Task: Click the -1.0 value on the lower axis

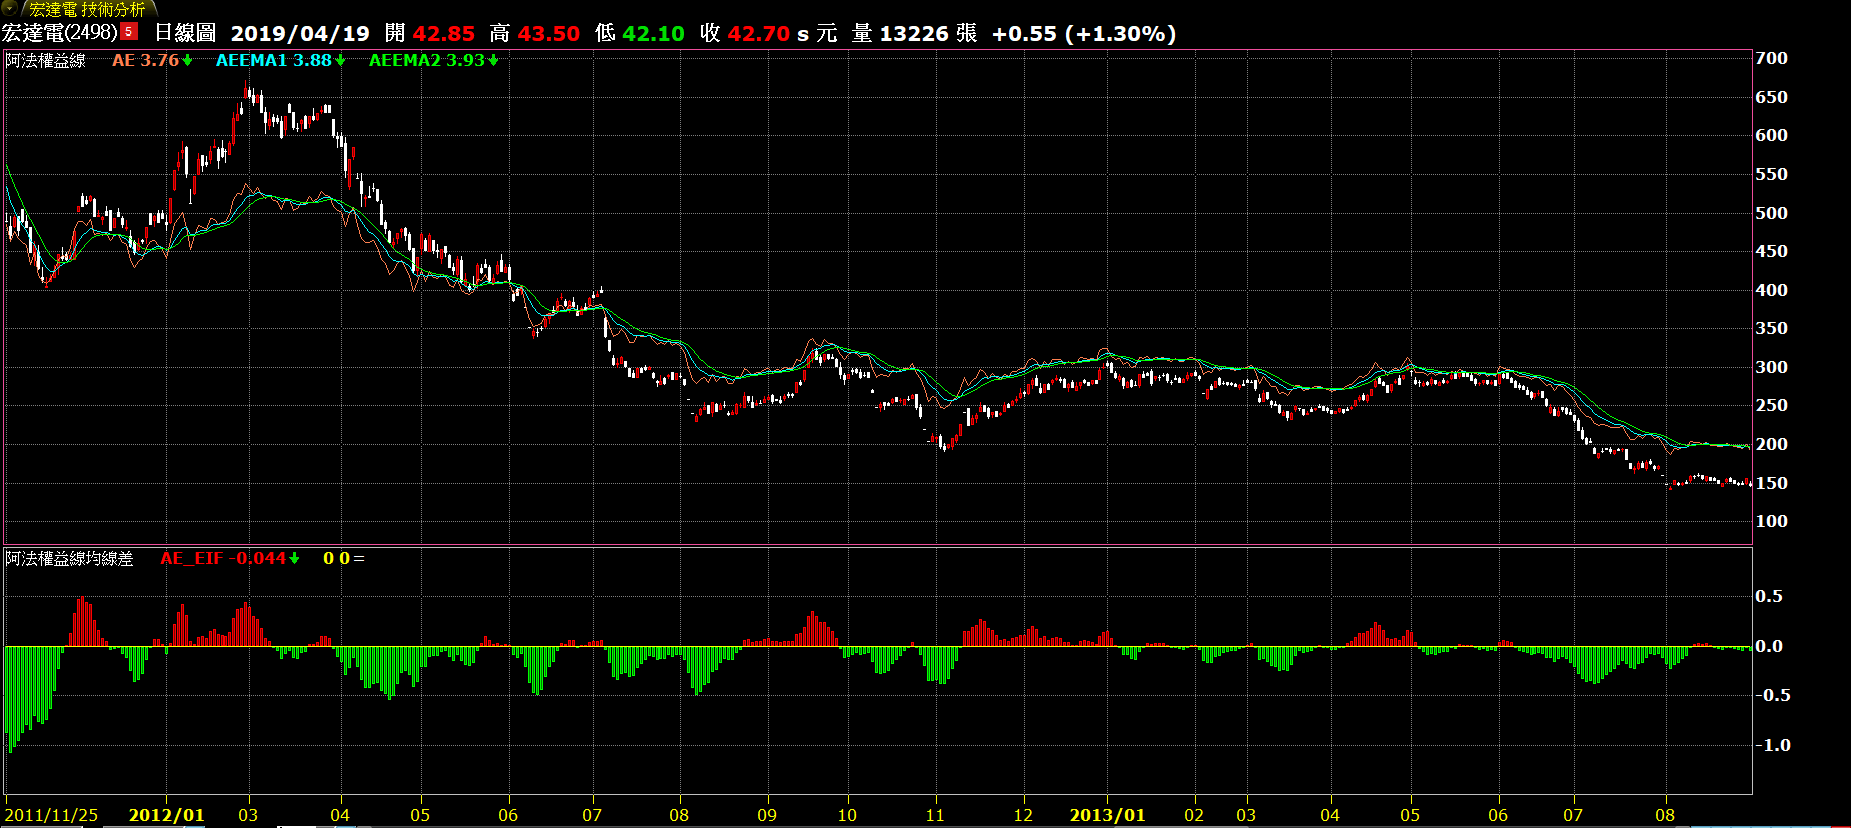Action: pyautogui.click(x=1772, y=745)
